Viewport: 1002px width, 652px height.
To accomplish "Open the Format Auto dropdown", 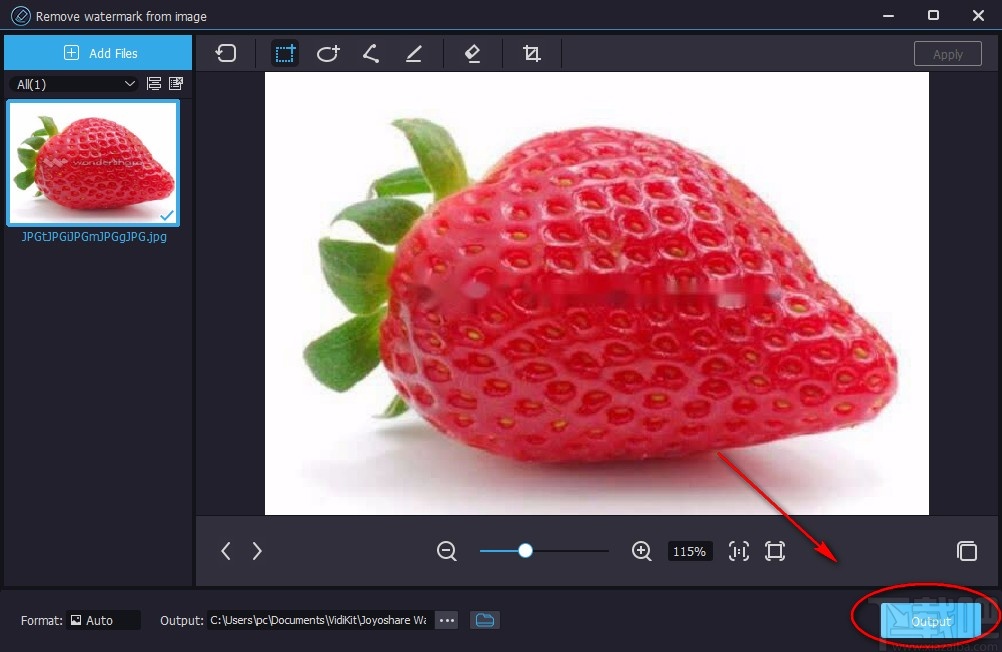I will [x=104, y=620].
